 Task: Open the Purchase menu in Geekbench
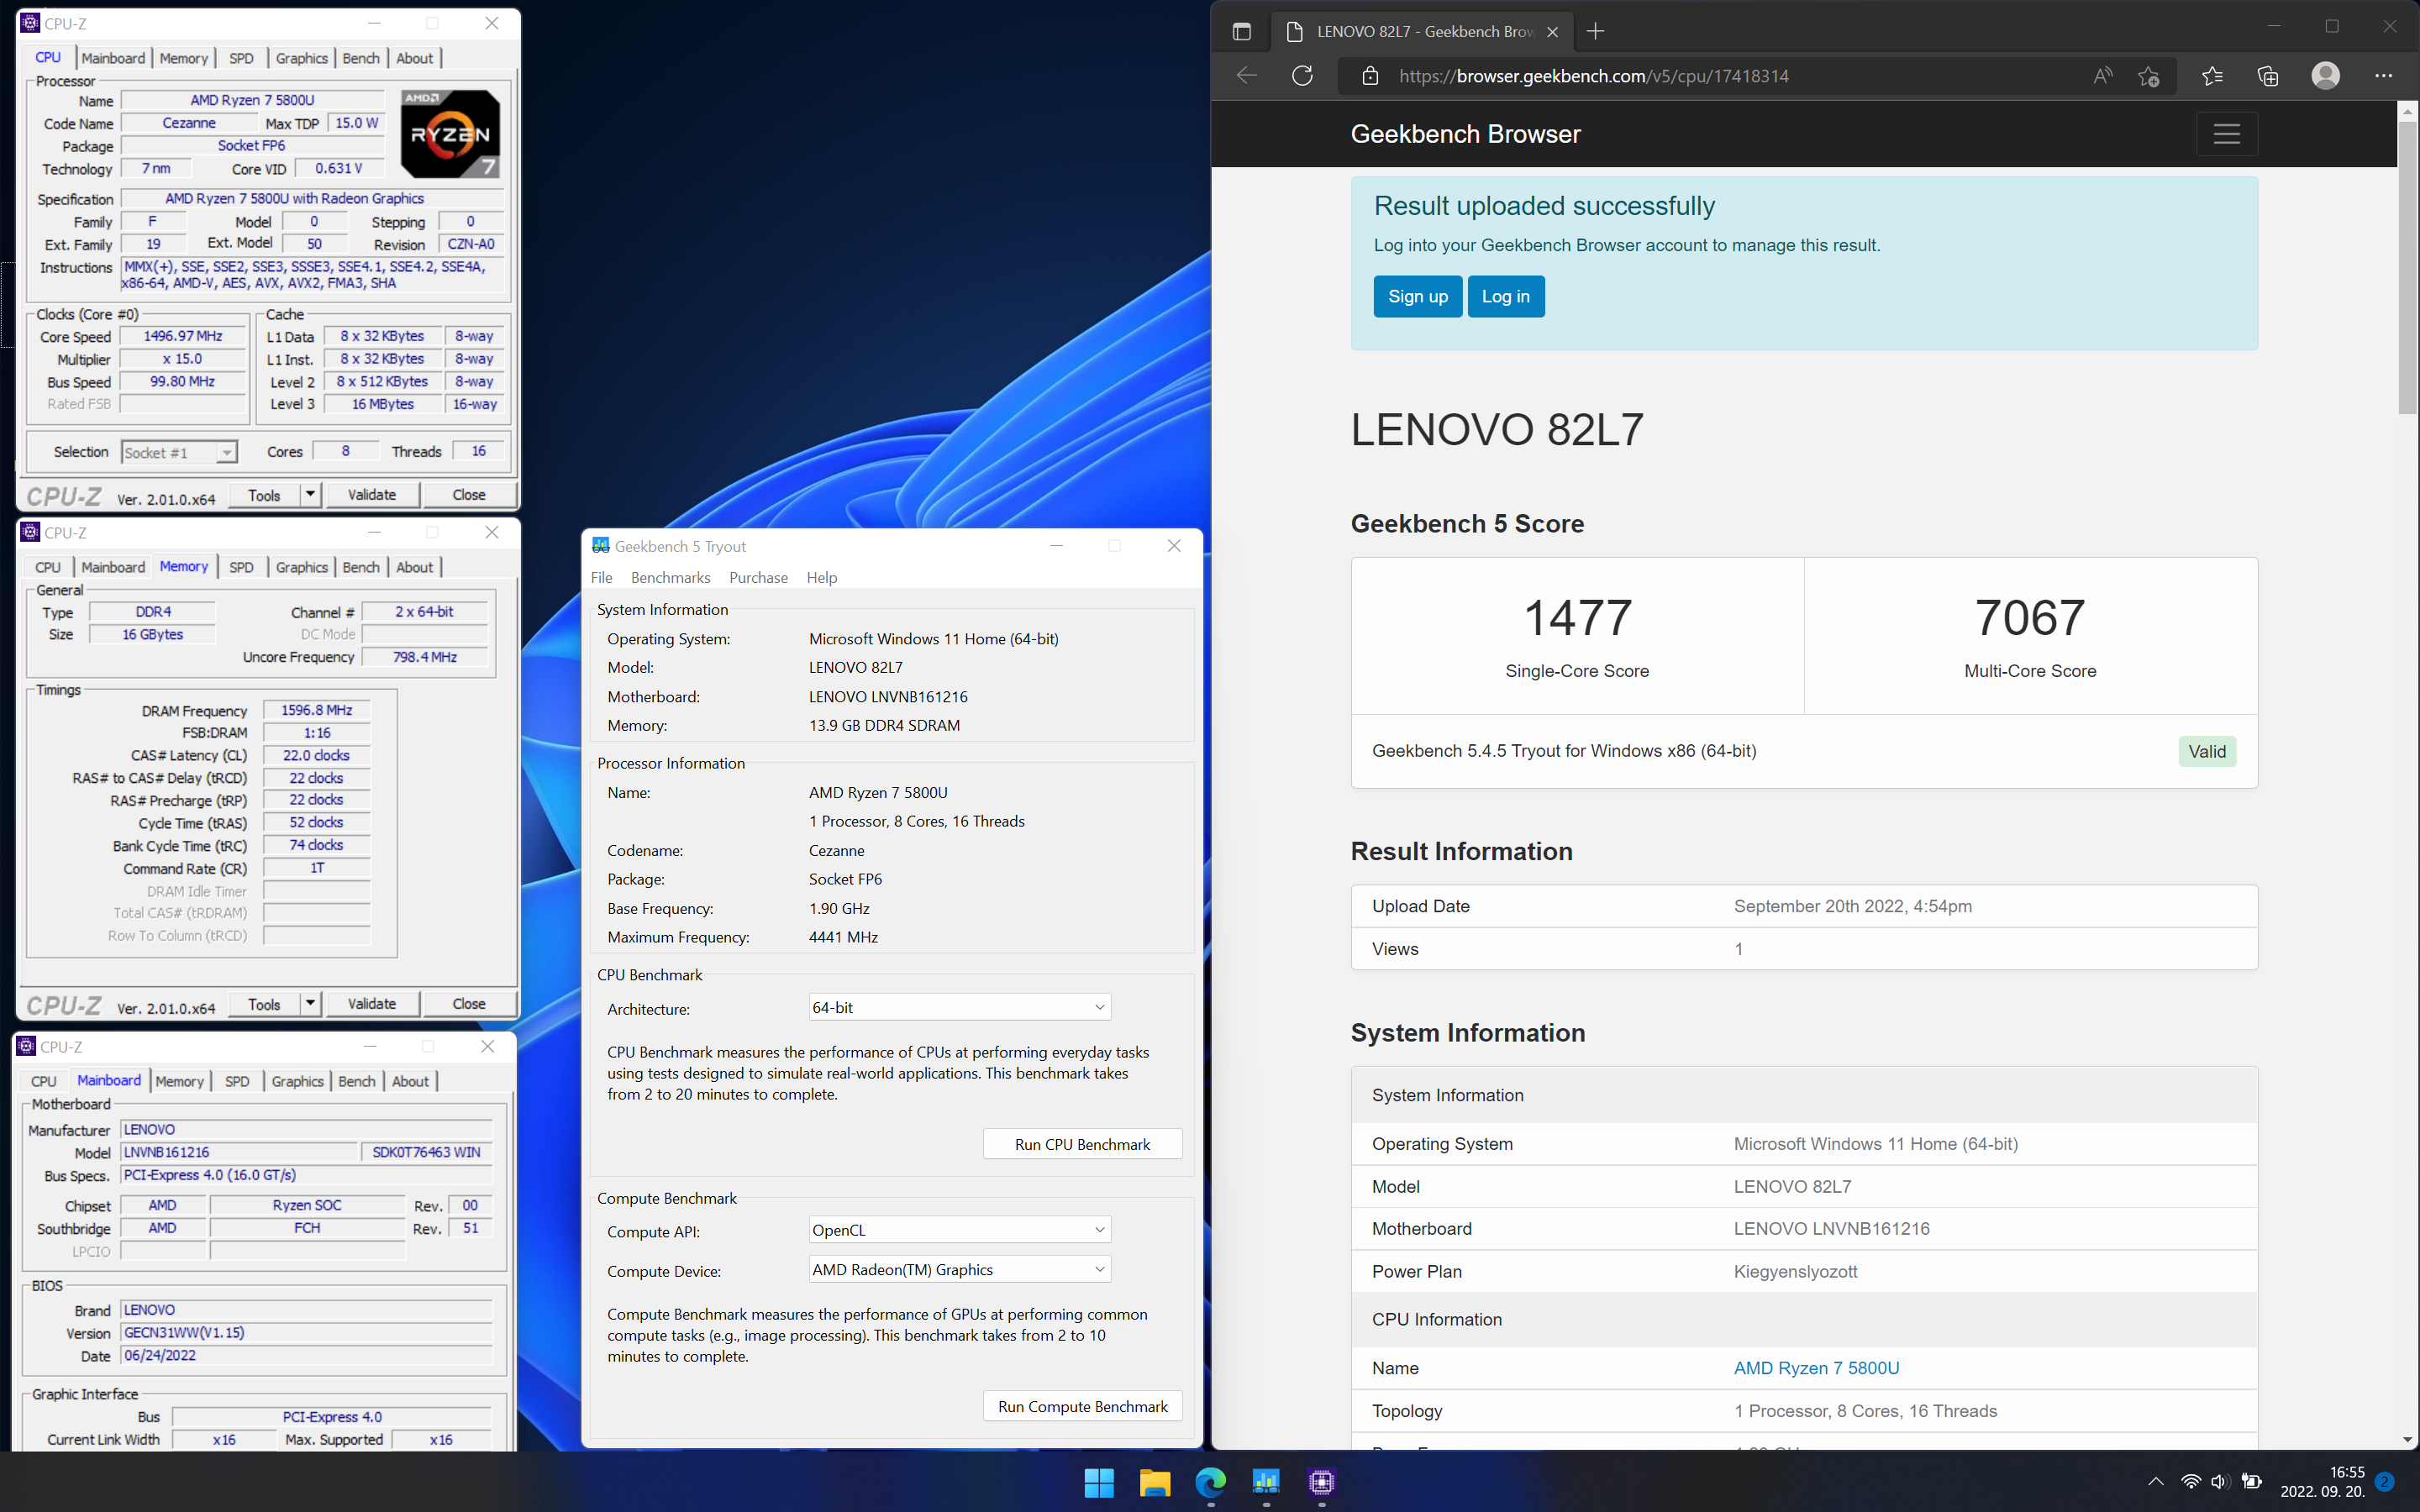click(x=758, y=577)
